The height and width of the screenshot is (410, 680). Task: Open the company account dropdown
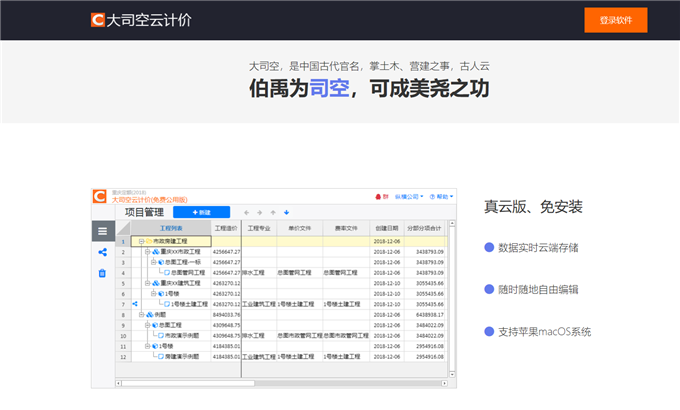point(411,196)
